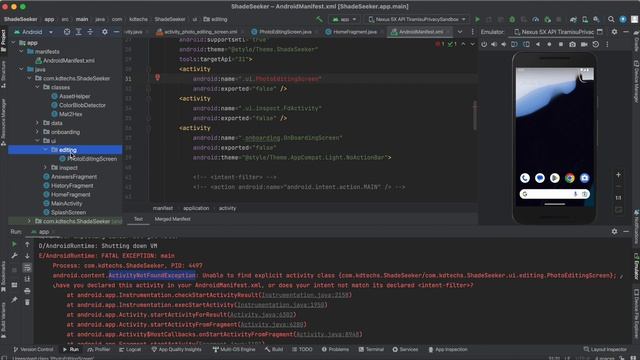This screenshot has width=640, height=360.
Task: Click Chrome icon on emulator home screen
Action: [x=570, y=178]
